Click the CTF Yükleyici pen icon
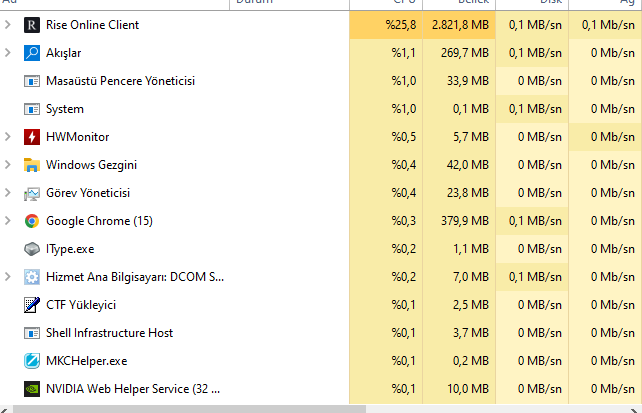The width and height of the screenshot is (642, 413). pyautogui.click(x=32, y=305)
